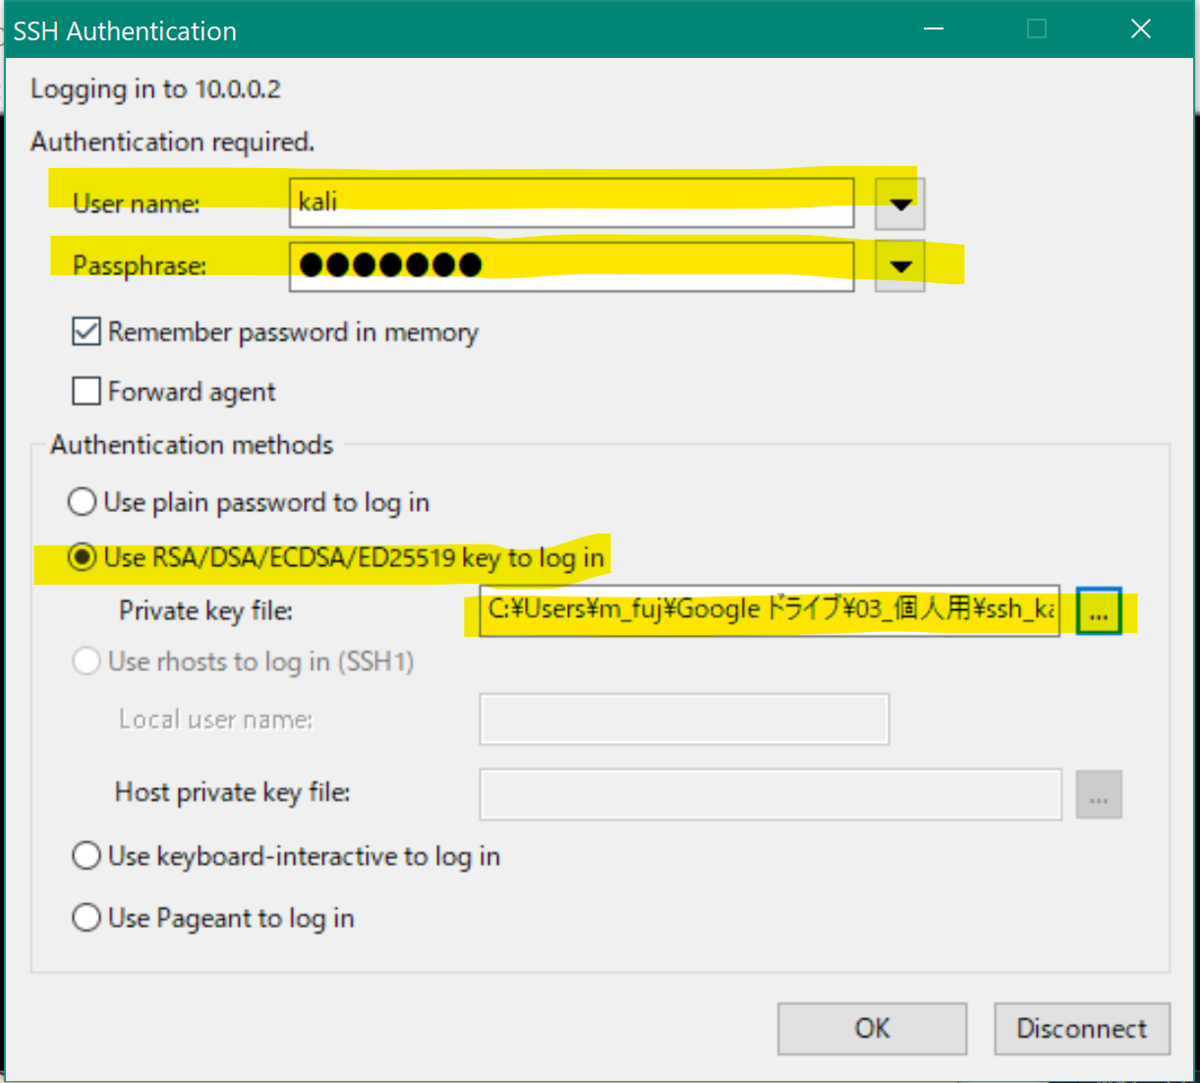Click the Host private key file browse button
Viewport: 1200px width, 1083px height.
pos(1098,794)
